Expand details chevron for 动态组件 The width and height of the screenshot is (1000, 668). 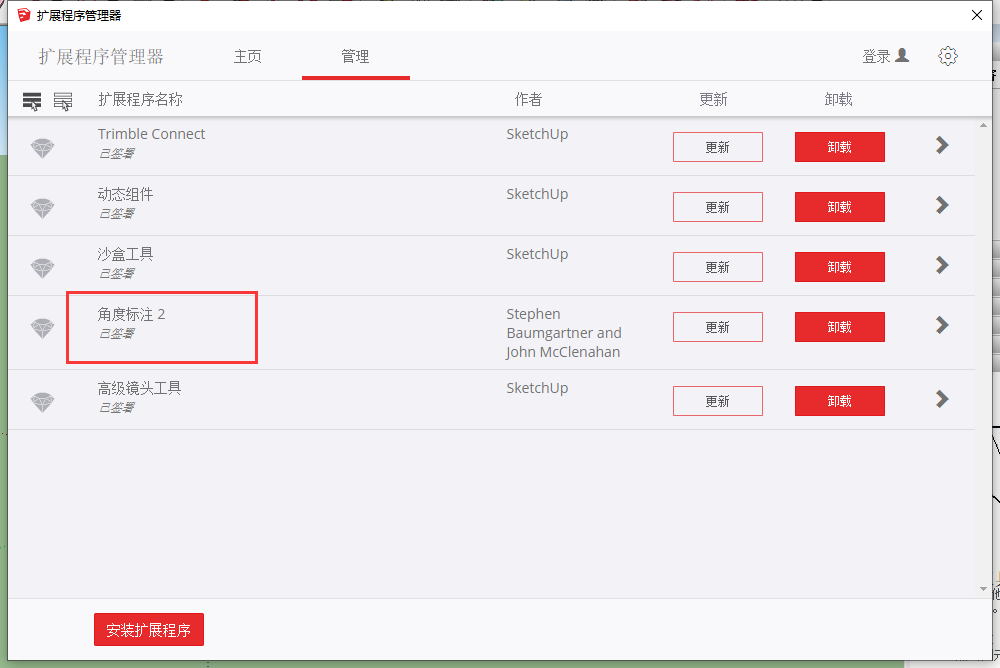pos(942,205)
